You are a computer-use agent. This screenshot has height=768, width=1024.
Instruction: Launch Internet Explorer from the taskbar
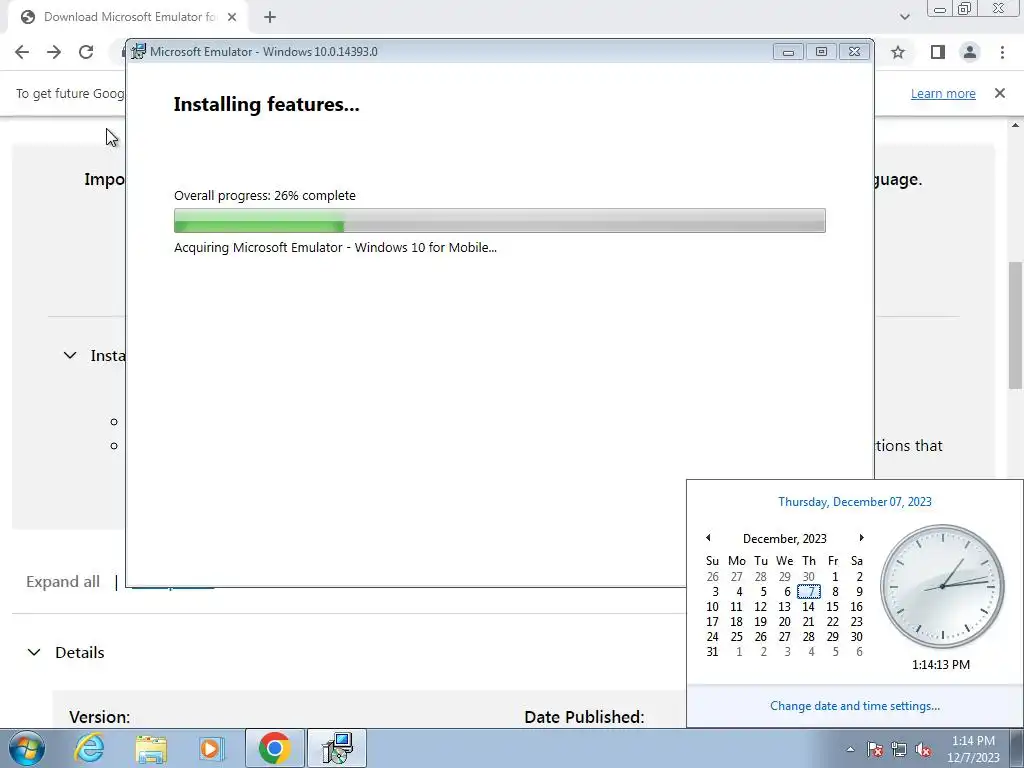[89, 748]
